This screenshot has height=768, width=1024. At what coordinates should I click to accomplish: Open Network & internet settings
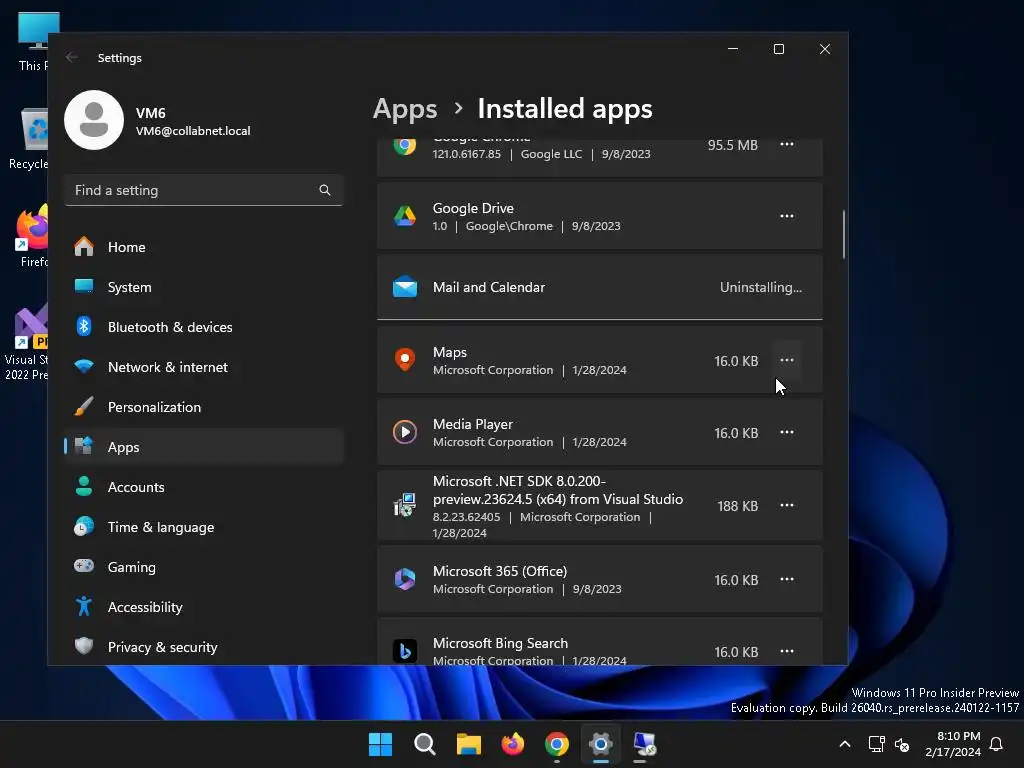[x=204, y=367]
